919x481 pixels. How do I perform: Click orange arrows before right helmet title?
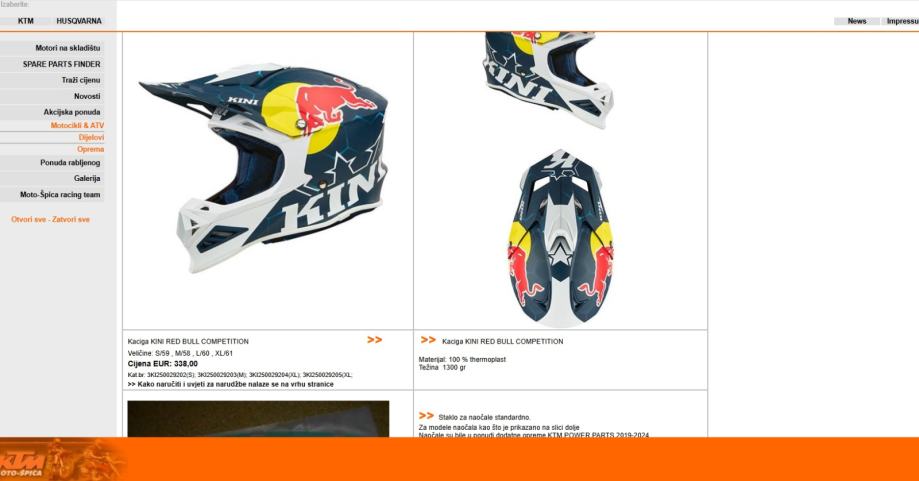coord(428,340)
